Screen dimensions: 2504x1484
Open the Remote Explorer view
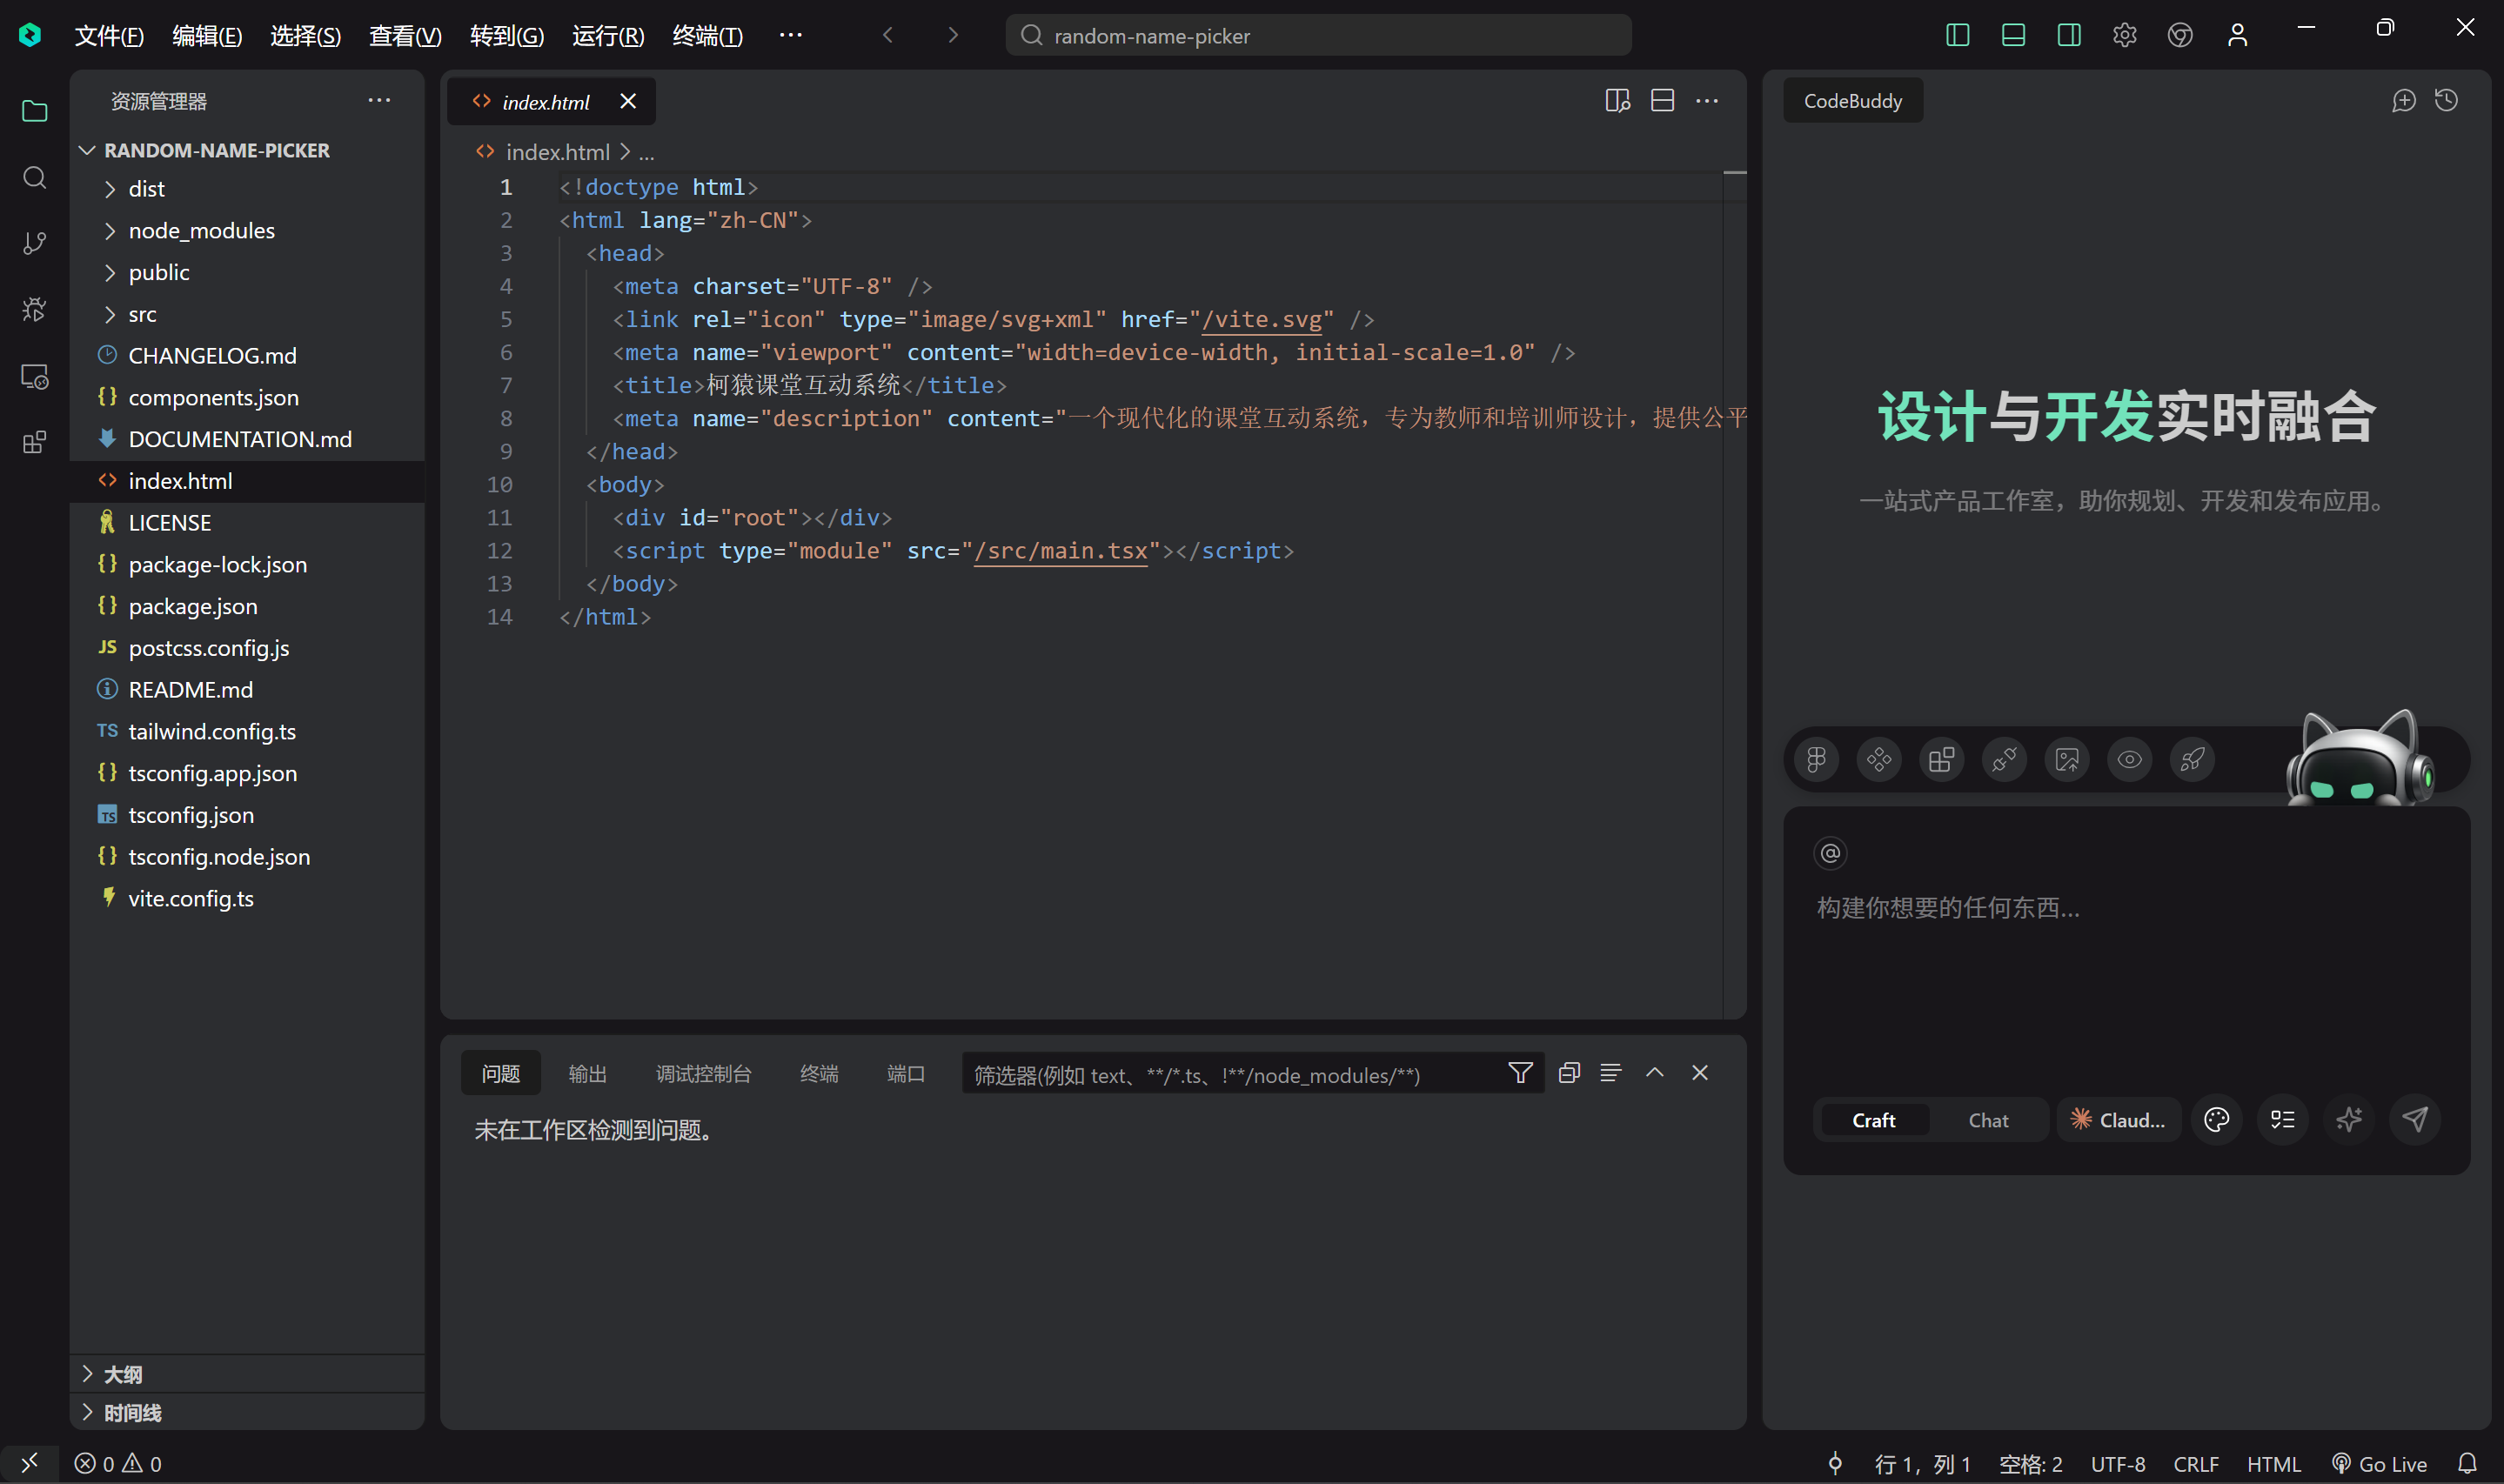(x=34, y=377)
